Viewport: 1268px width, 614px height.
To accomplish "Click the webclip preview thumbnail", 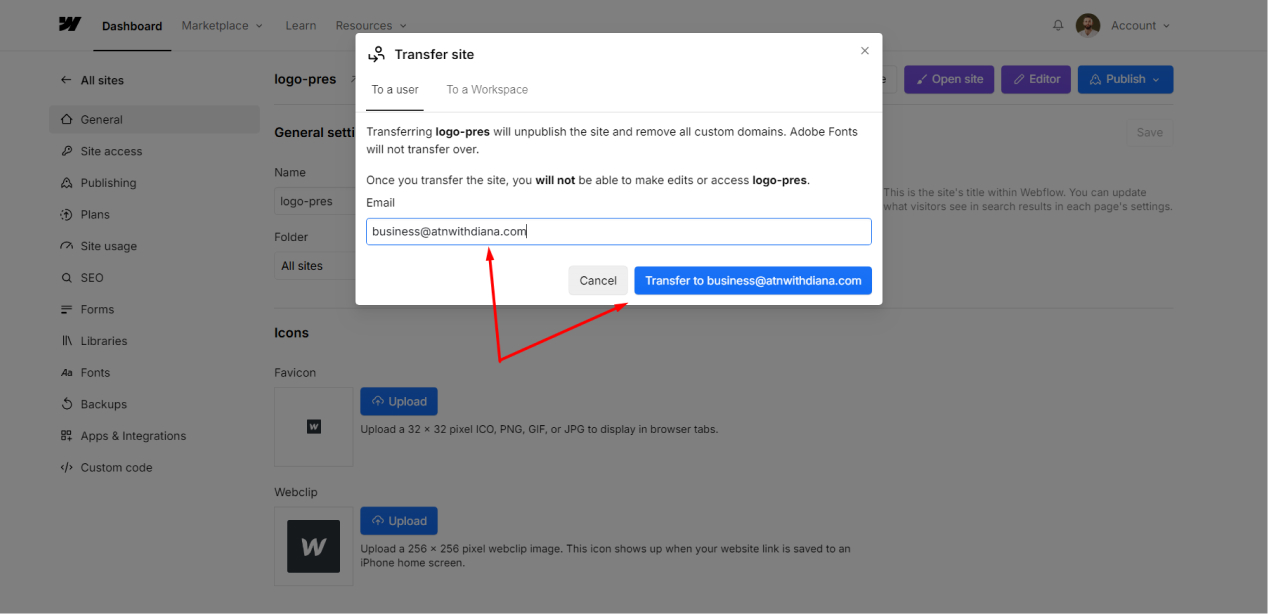I will [314, 546].
